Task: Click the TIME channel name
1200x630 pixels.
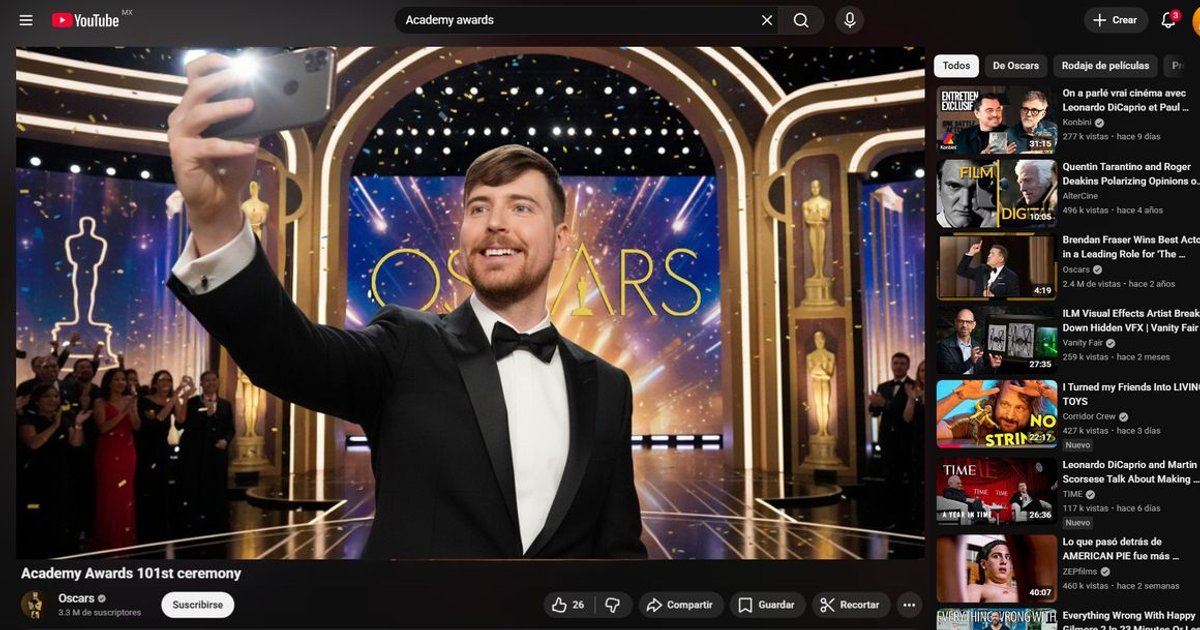Action: [1072, 494]
